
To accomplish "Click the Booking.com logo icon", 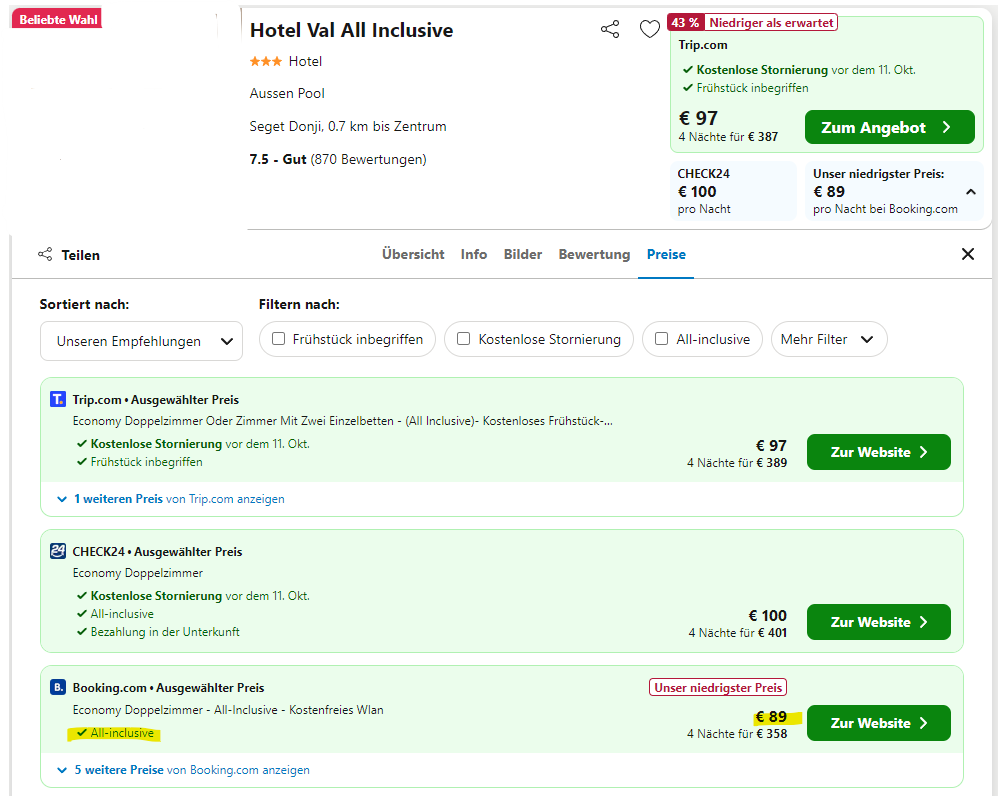I will (57, 687).
